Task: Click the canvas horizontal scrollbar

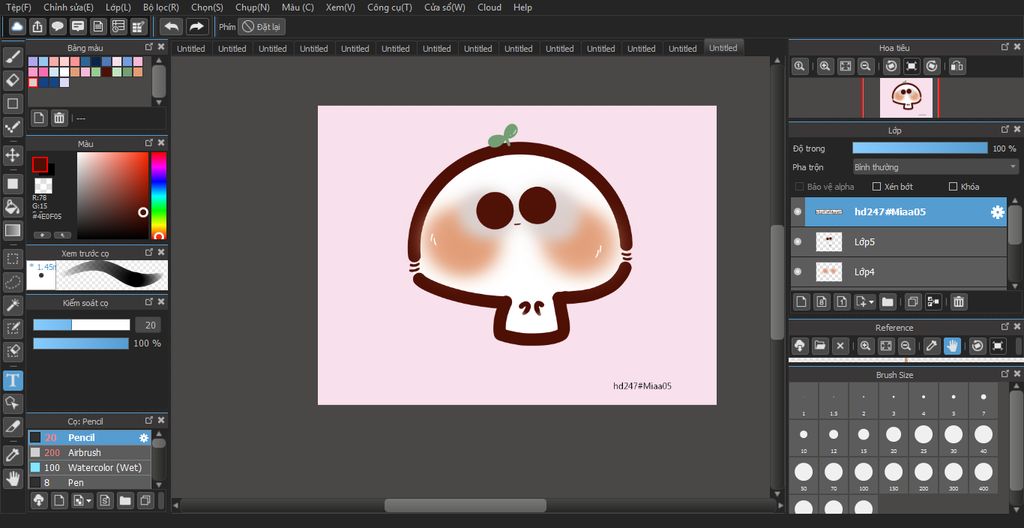Action: [465, 505]
